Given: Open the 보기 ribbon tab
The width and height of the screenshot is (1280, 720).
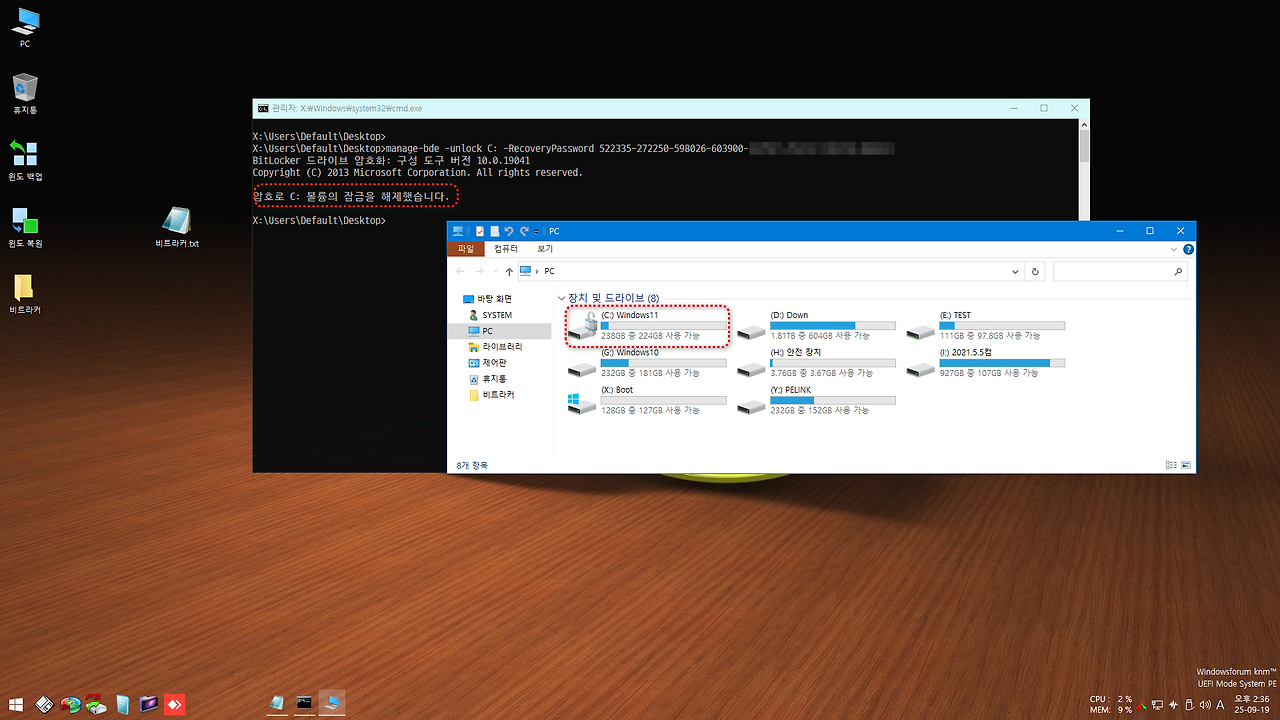Looking at the screenshot, I should pos(545,249).
